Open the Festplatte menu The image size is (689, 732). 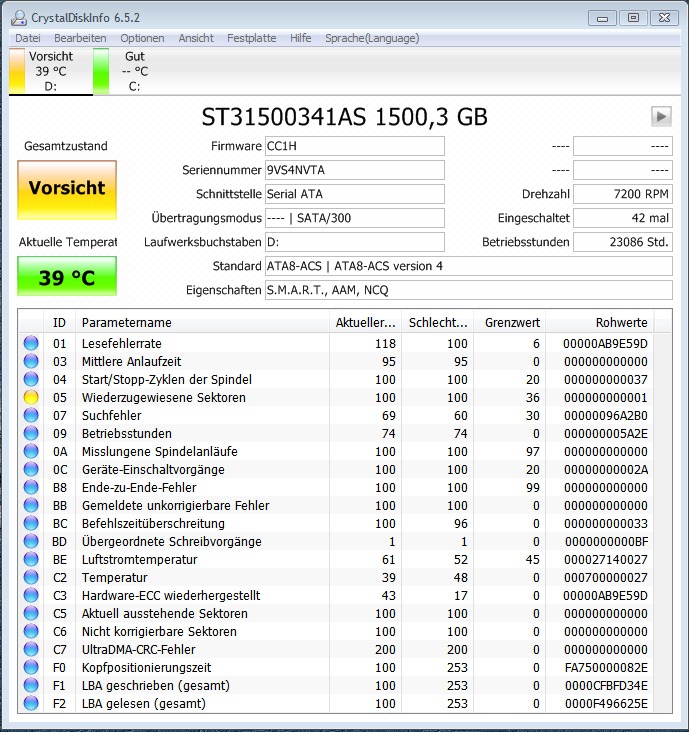click(x=252, y=38)
